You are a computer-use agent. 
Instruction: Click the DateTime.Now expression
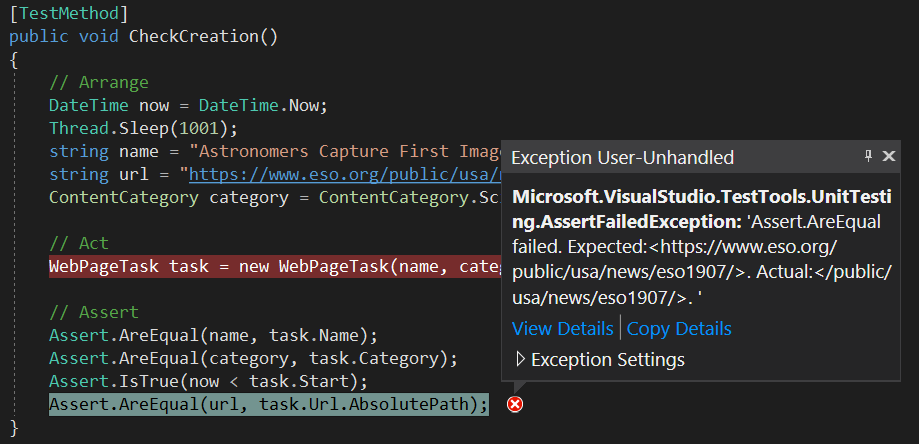tap(258, 105)
